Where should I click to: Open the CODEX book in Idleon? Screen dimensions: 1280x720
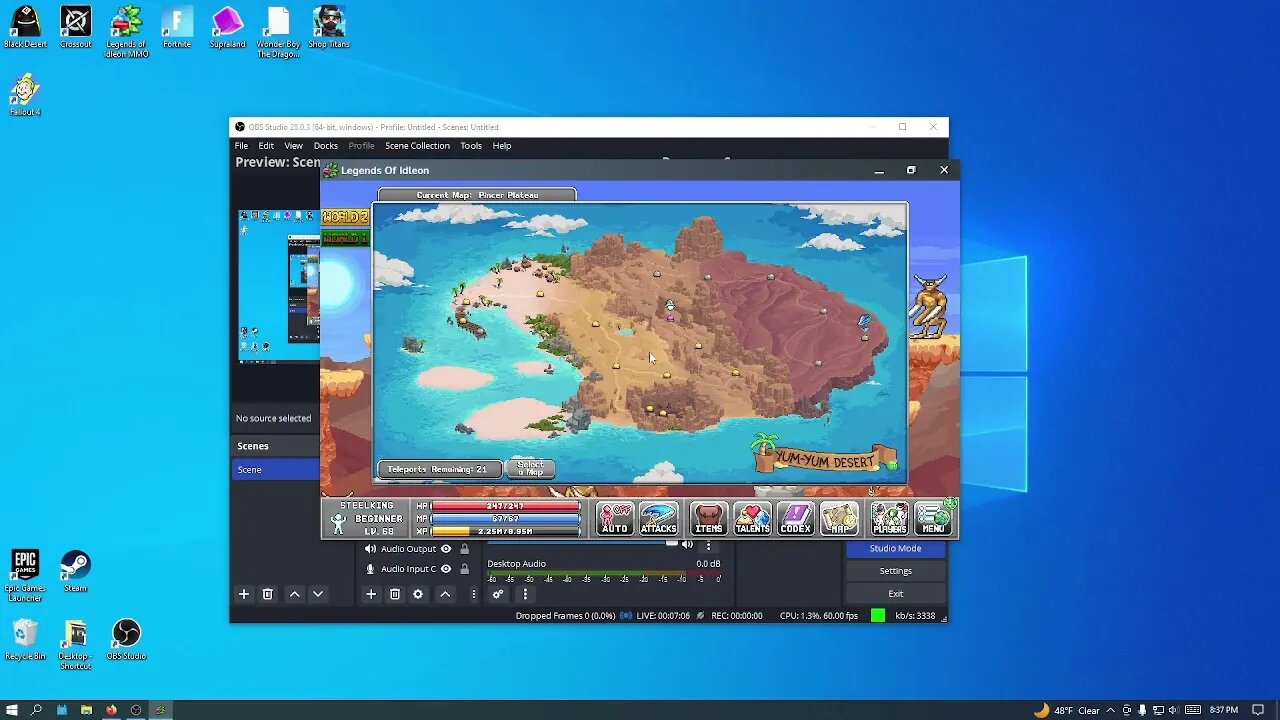[x=796, y=518]
